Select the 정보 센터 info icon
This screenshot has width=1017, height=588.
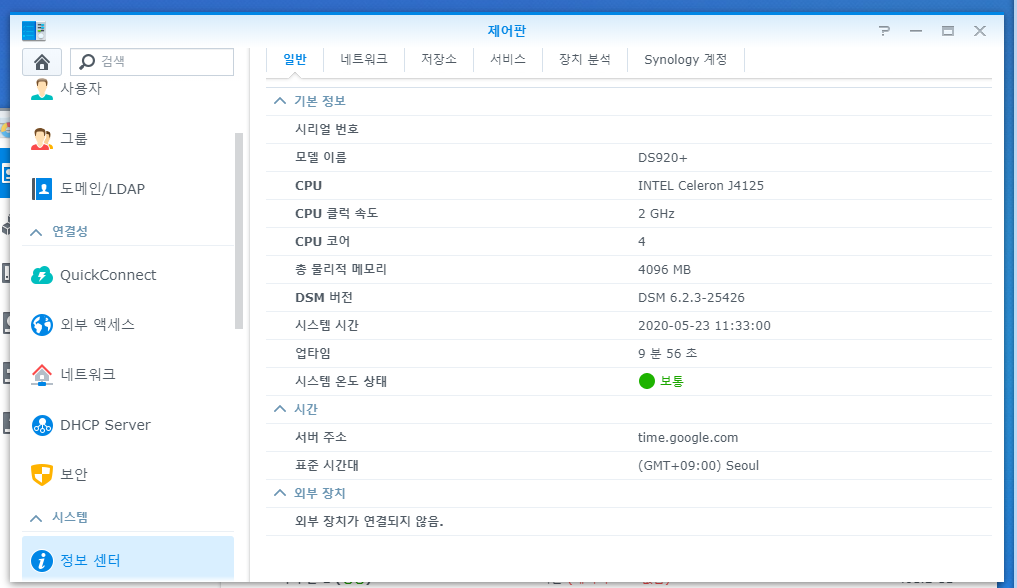point(42,561)
